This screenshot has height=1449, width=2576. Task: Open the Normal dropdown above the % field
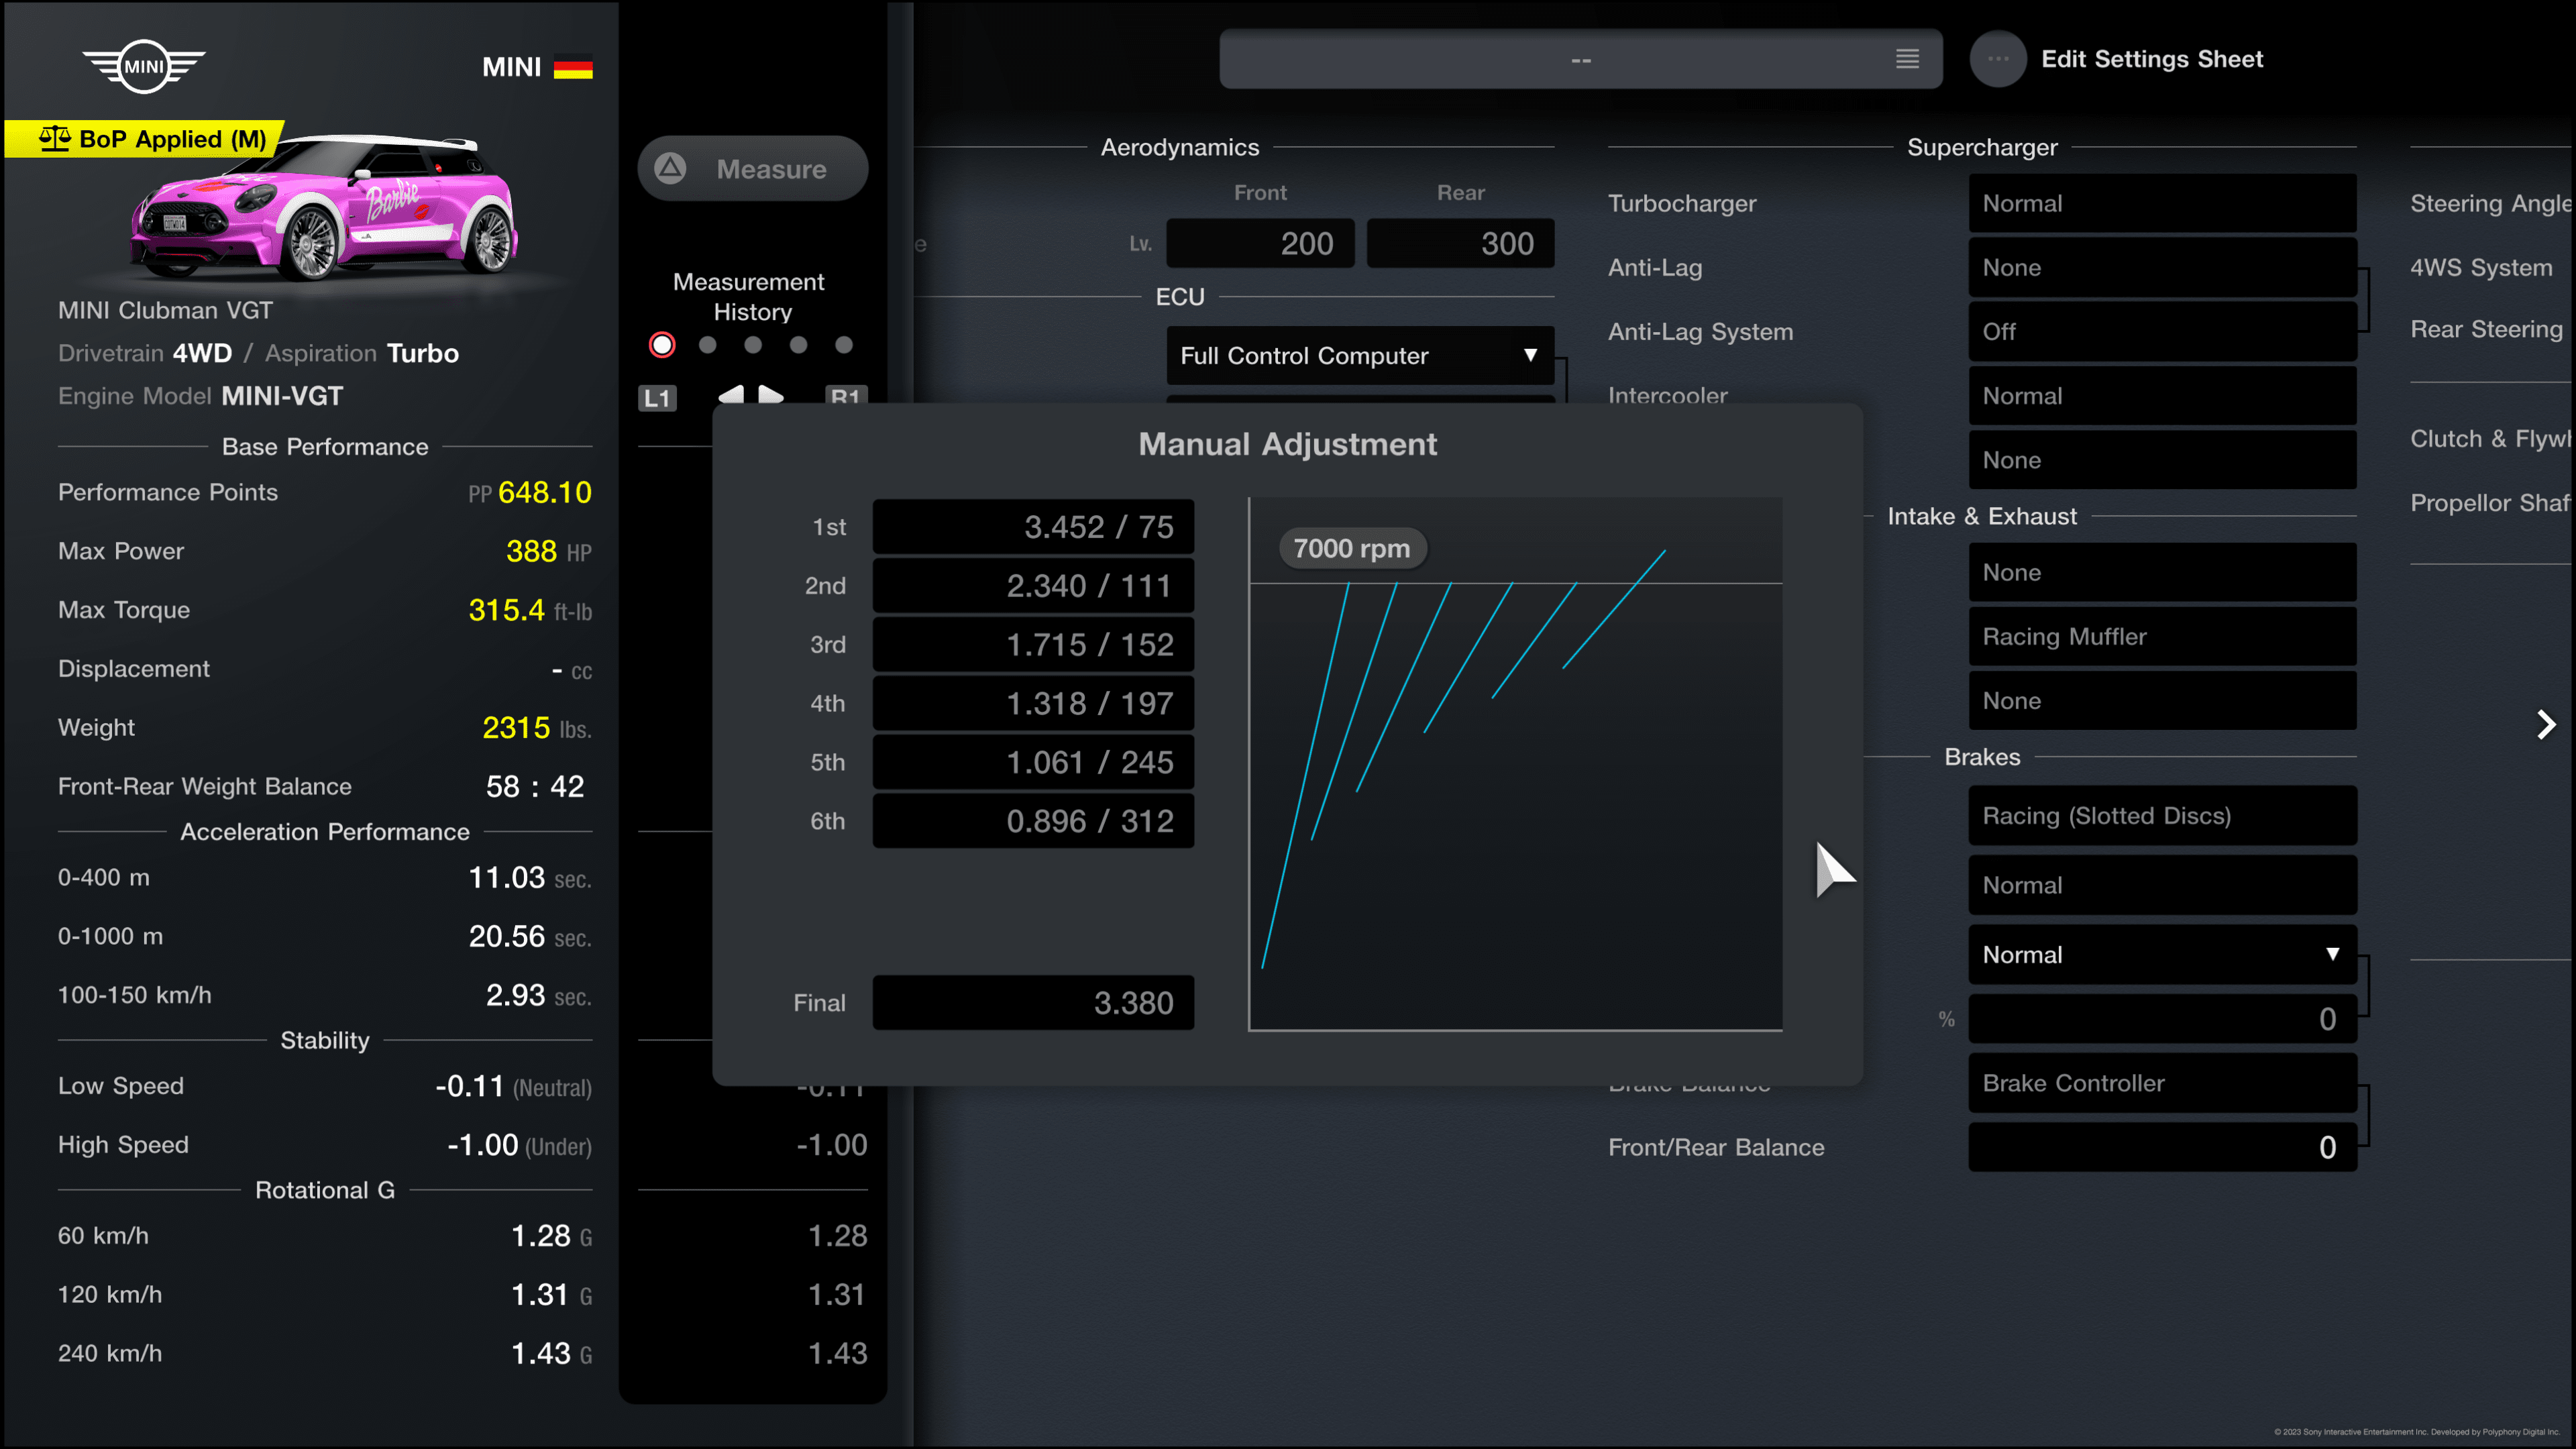point(2162,955)
